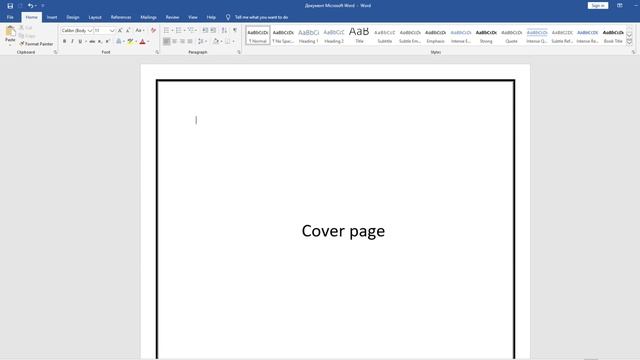This screenshot has width=640, height=360.
Task: Clear all formatting eraser icon
Action: click(x=153, y=31)
